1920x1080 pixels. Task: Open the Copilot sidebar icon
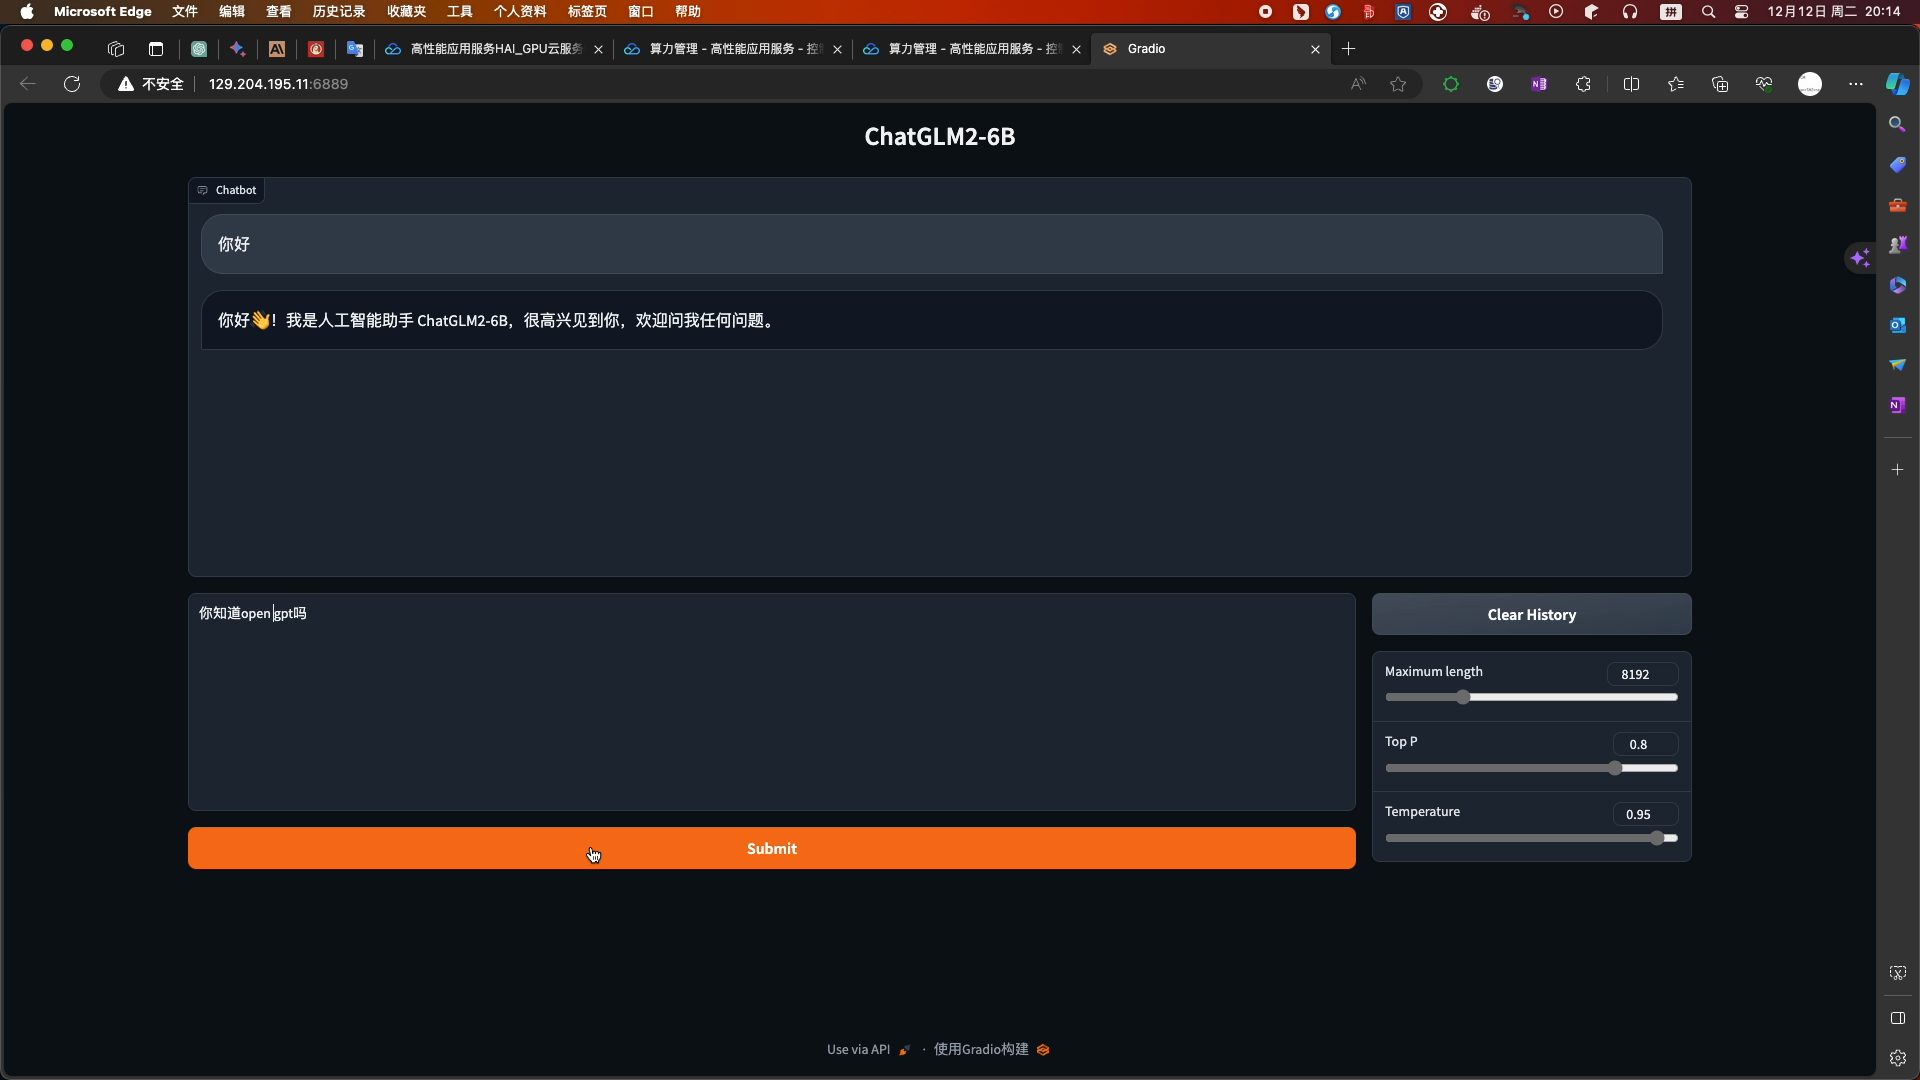pos(1897,84)
